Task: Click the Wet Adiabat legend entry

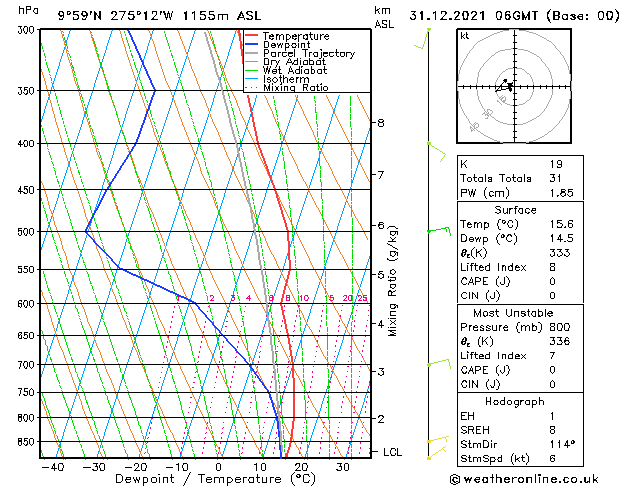Action: 286,71
